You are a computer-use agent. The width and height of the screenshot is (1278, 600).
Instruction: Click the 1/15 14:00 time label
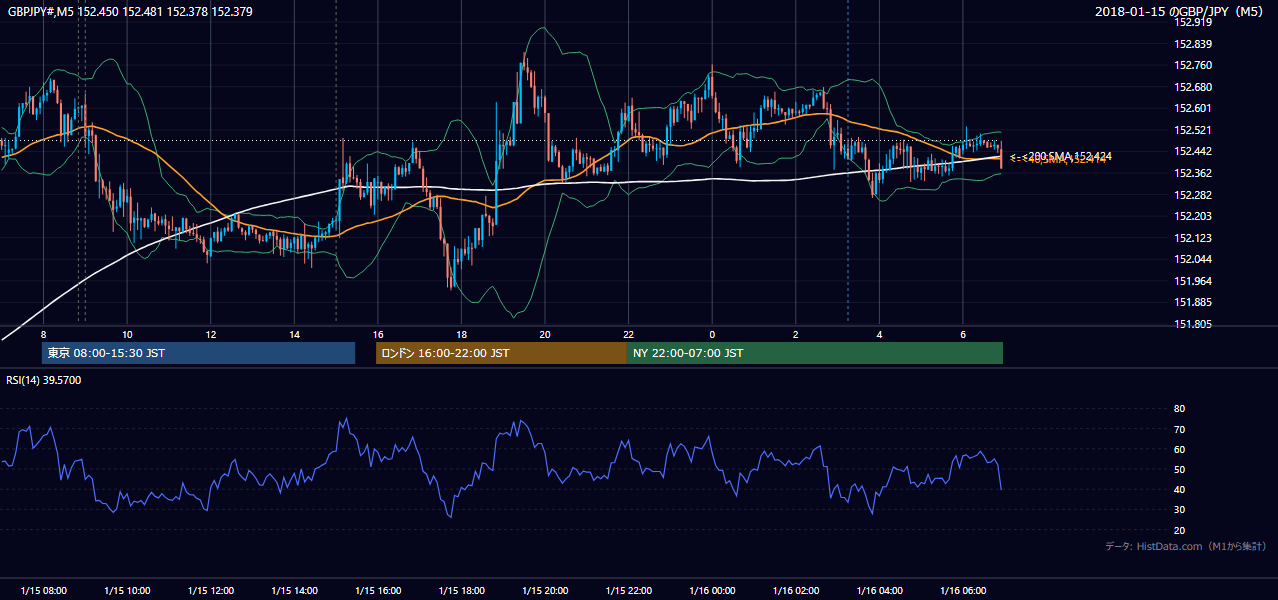(x=294, y=591)
